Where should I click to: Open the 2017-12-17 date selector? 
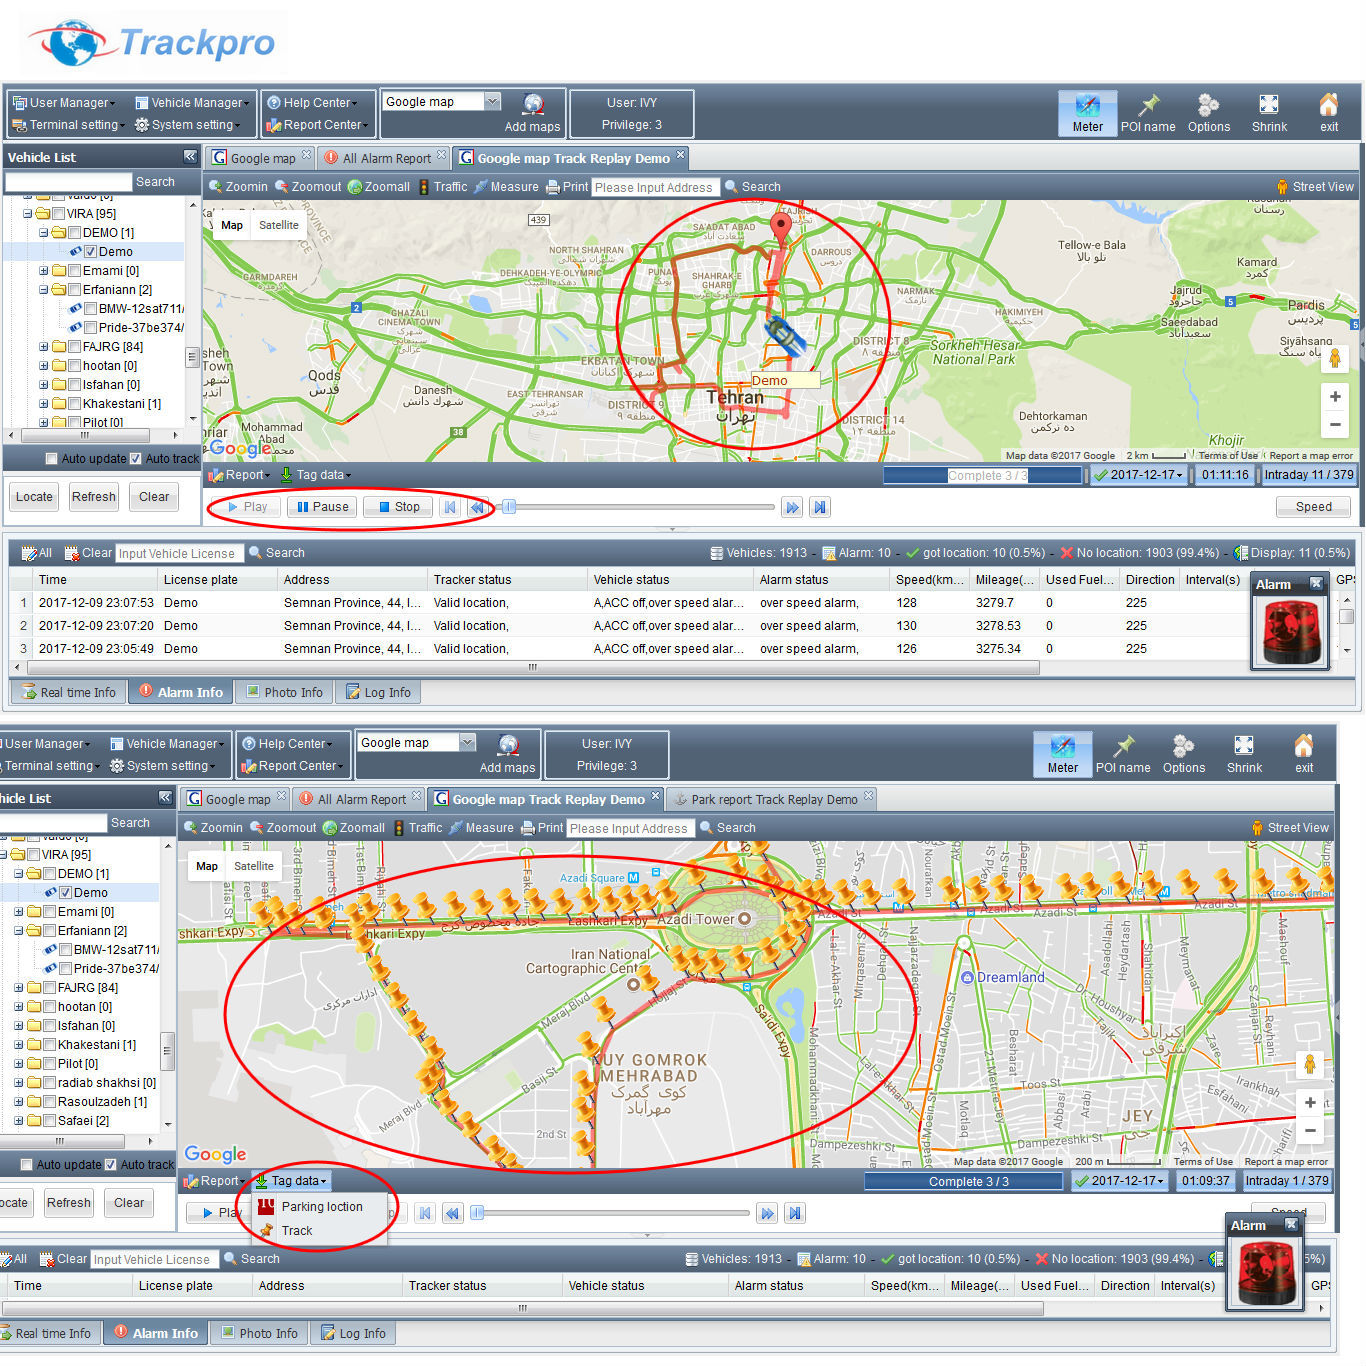(x=1138, y=475)
